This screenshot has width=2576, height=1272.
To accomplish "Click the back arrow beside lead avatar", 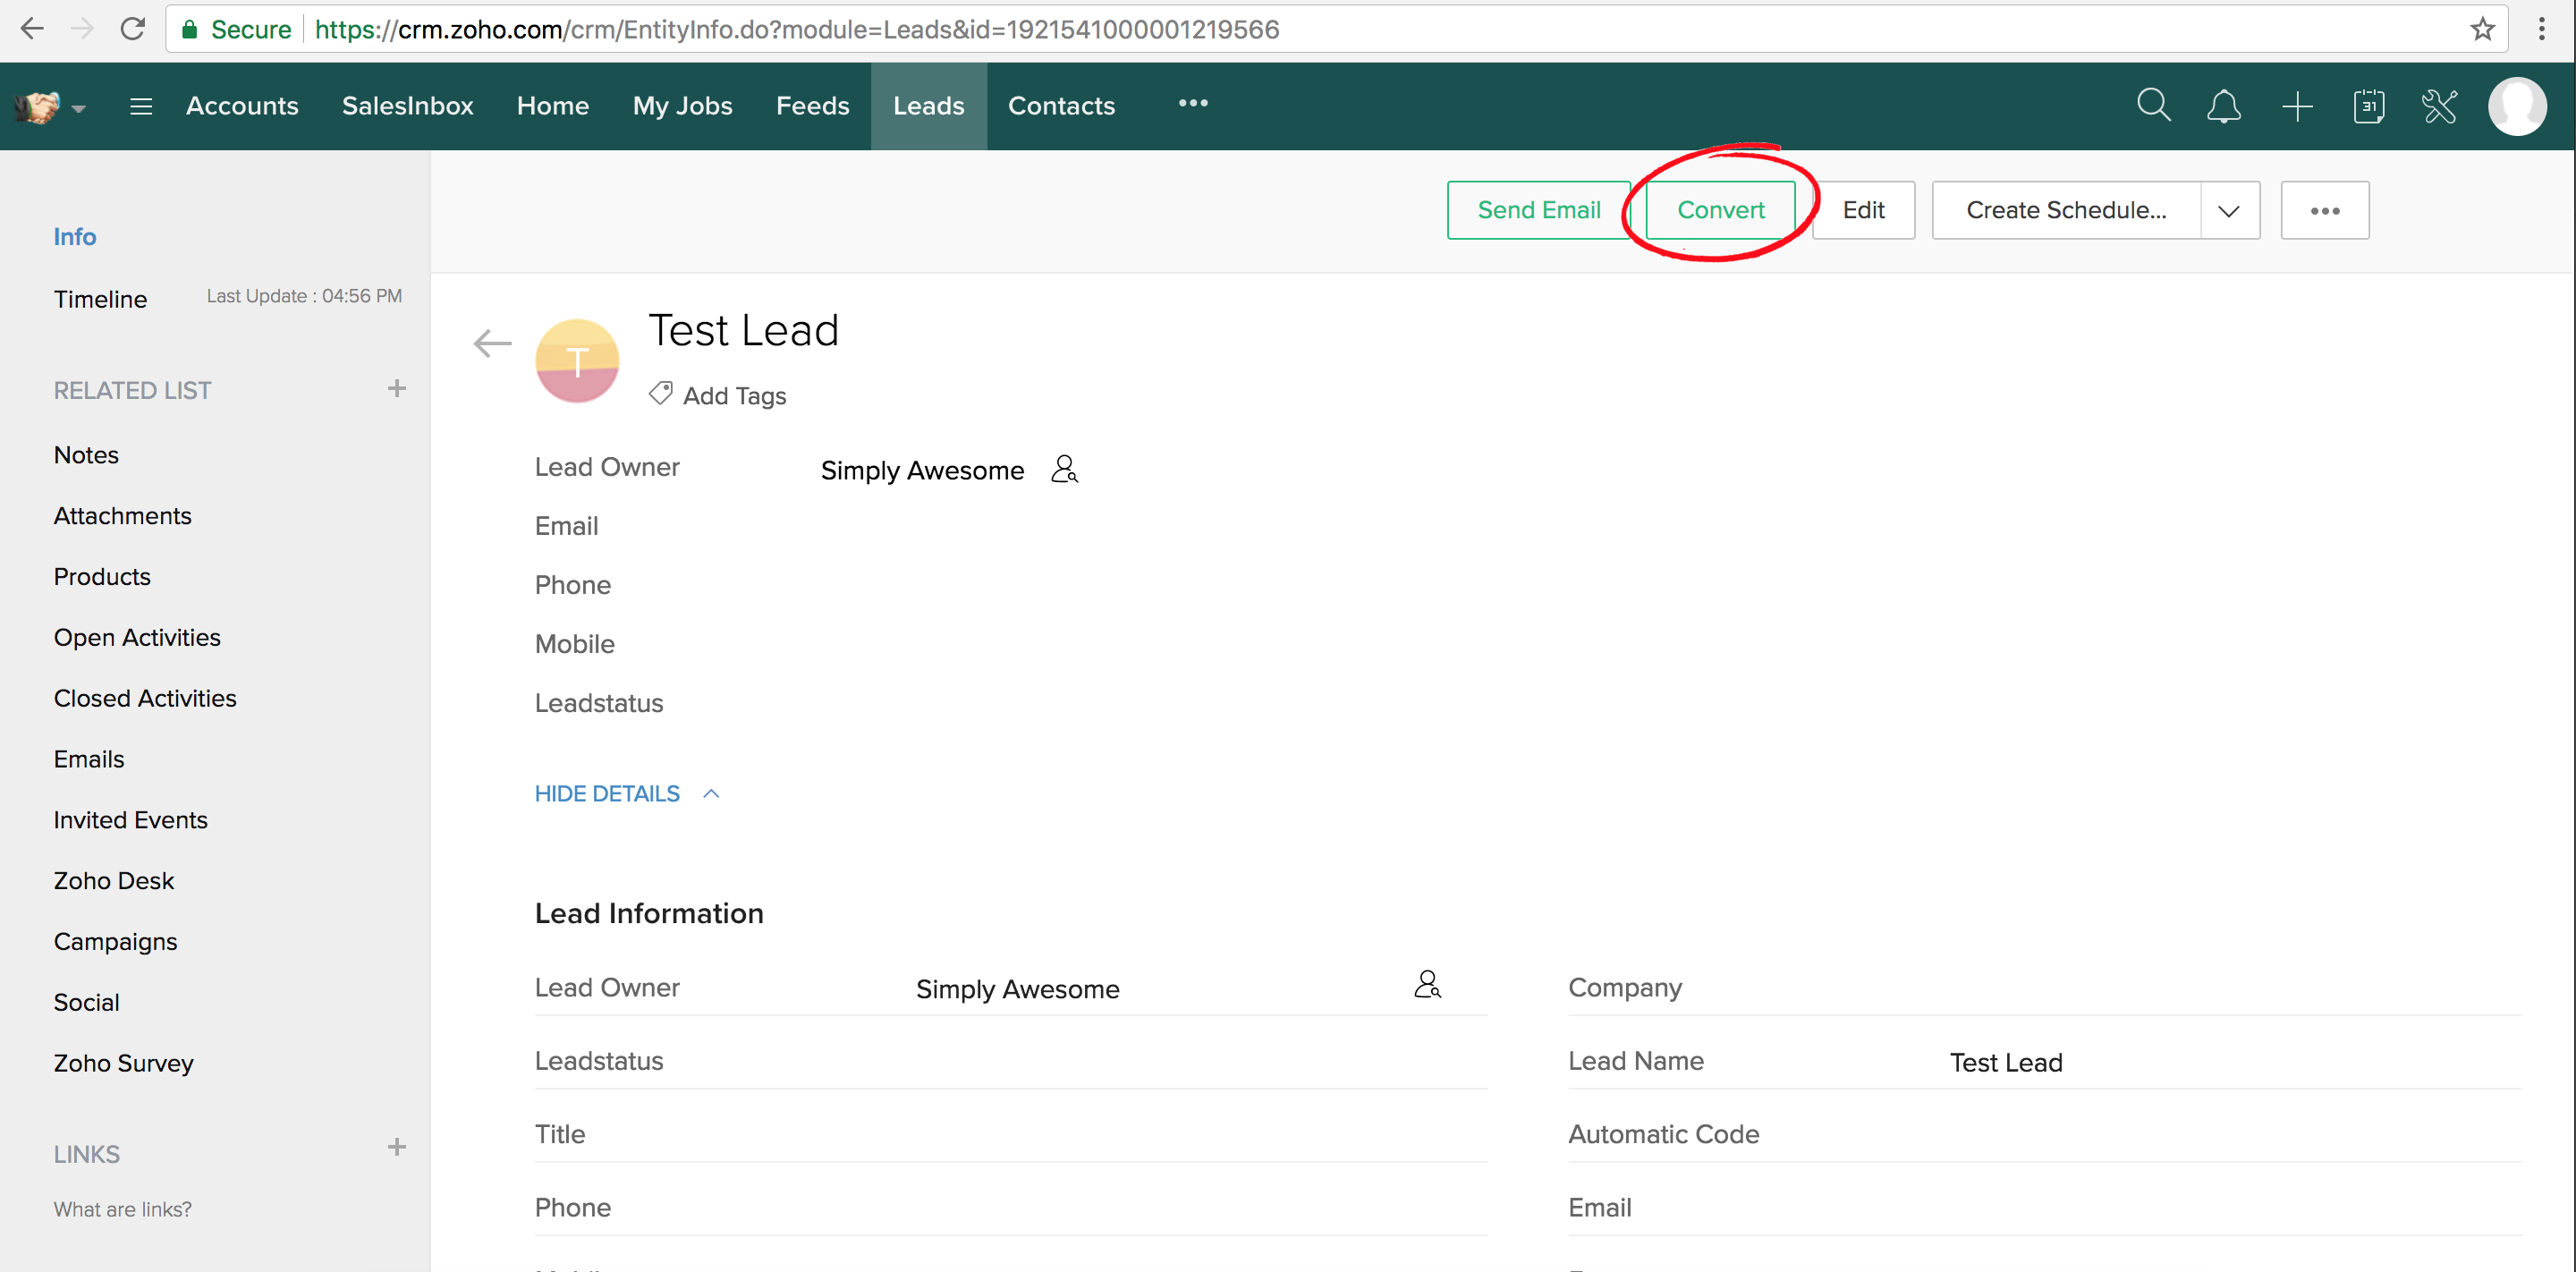I will tap(492, 344).
